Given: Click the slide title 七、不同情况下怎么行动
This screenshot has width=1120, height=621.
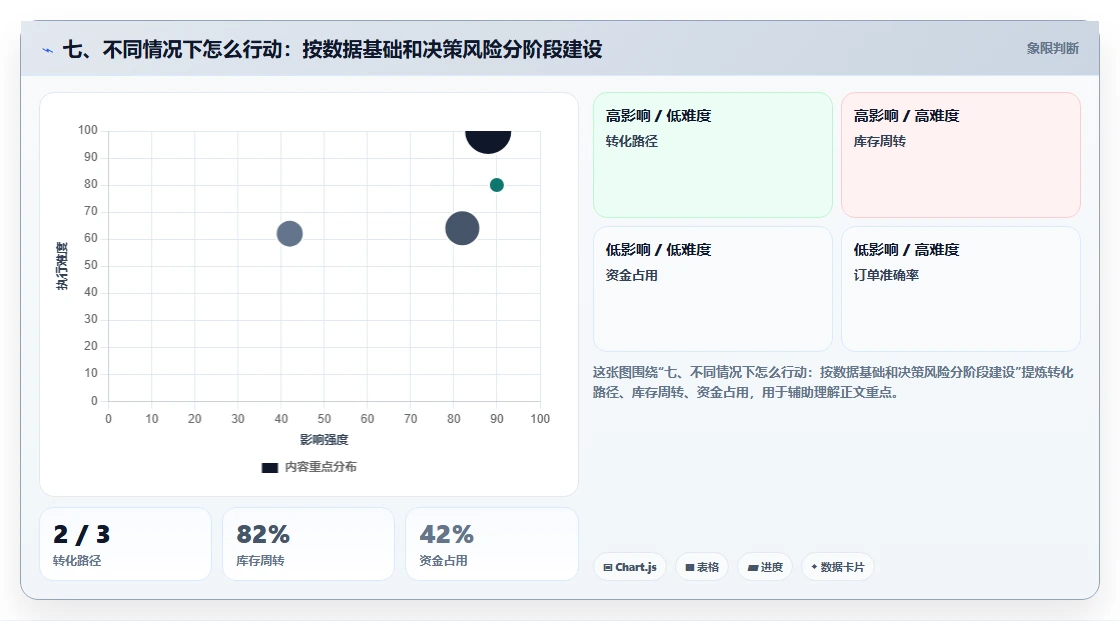Looking at the screenshot, I should pos(332,49).
